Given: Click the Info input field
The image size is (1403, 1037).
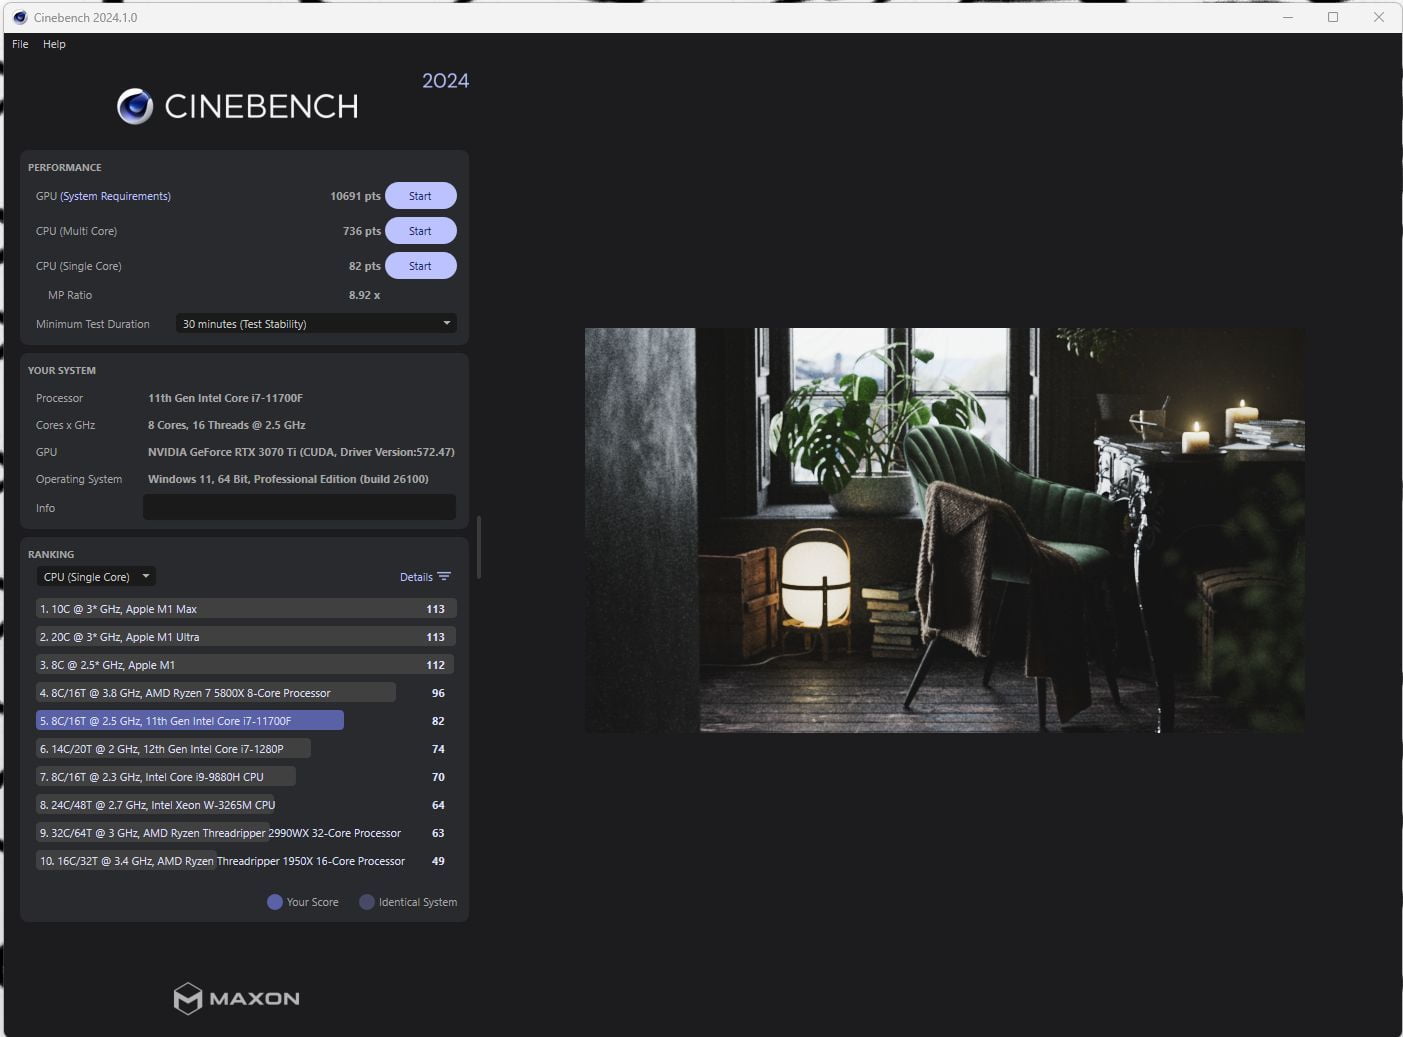Looking at the screenshot, I should [299, 508].
